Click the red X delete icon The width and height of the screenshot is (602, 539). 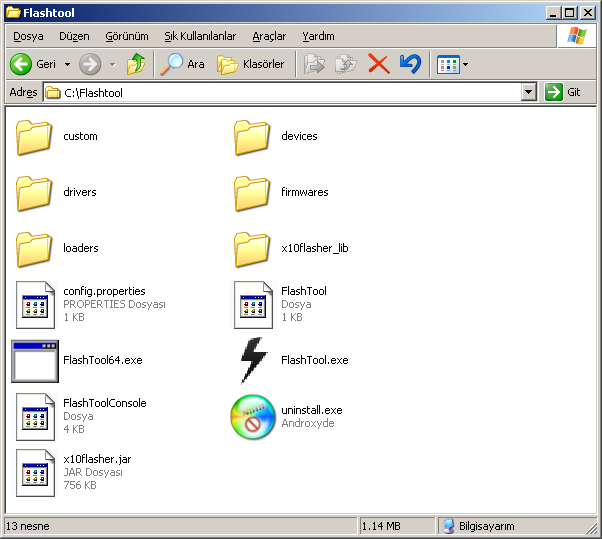[x=379, y=64]
